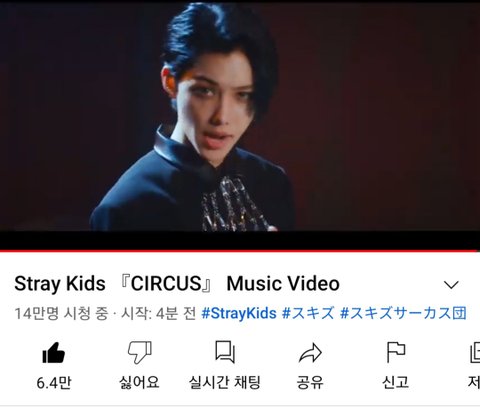Select the 신고 label
Screen dimensions: 480x408
[396, 382]
